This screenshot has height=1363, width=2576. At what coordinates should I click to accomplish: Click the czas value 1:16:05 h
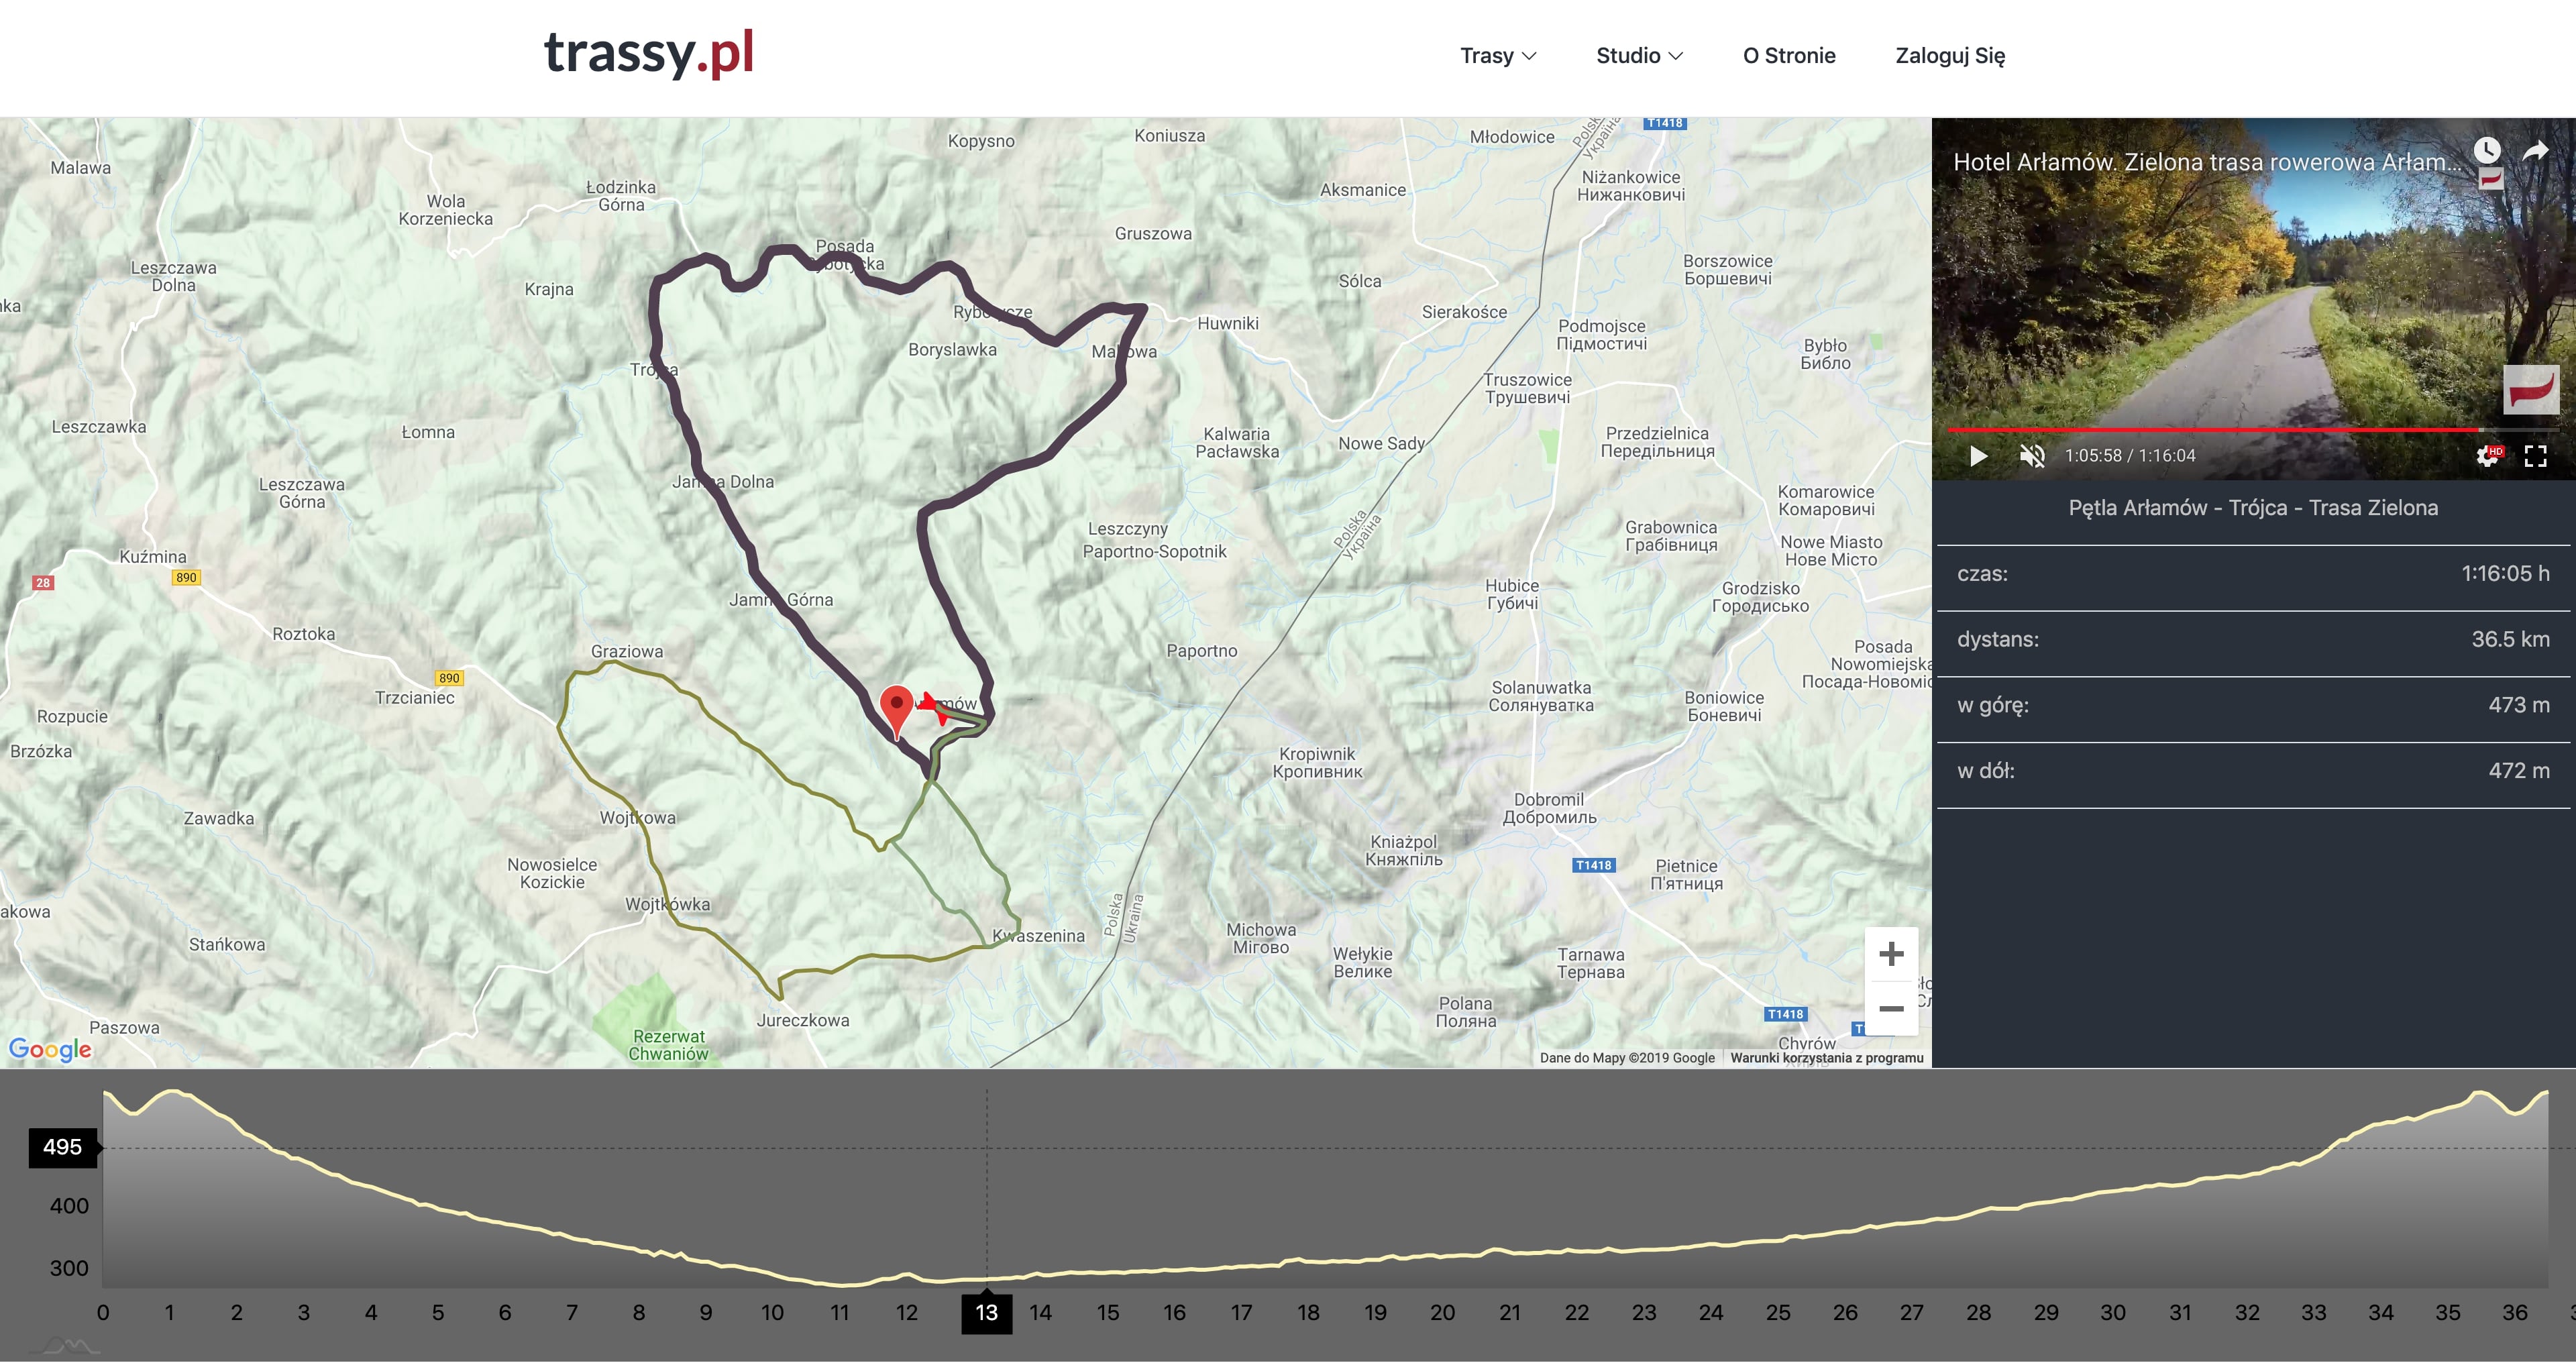(x=2505, y=574)
